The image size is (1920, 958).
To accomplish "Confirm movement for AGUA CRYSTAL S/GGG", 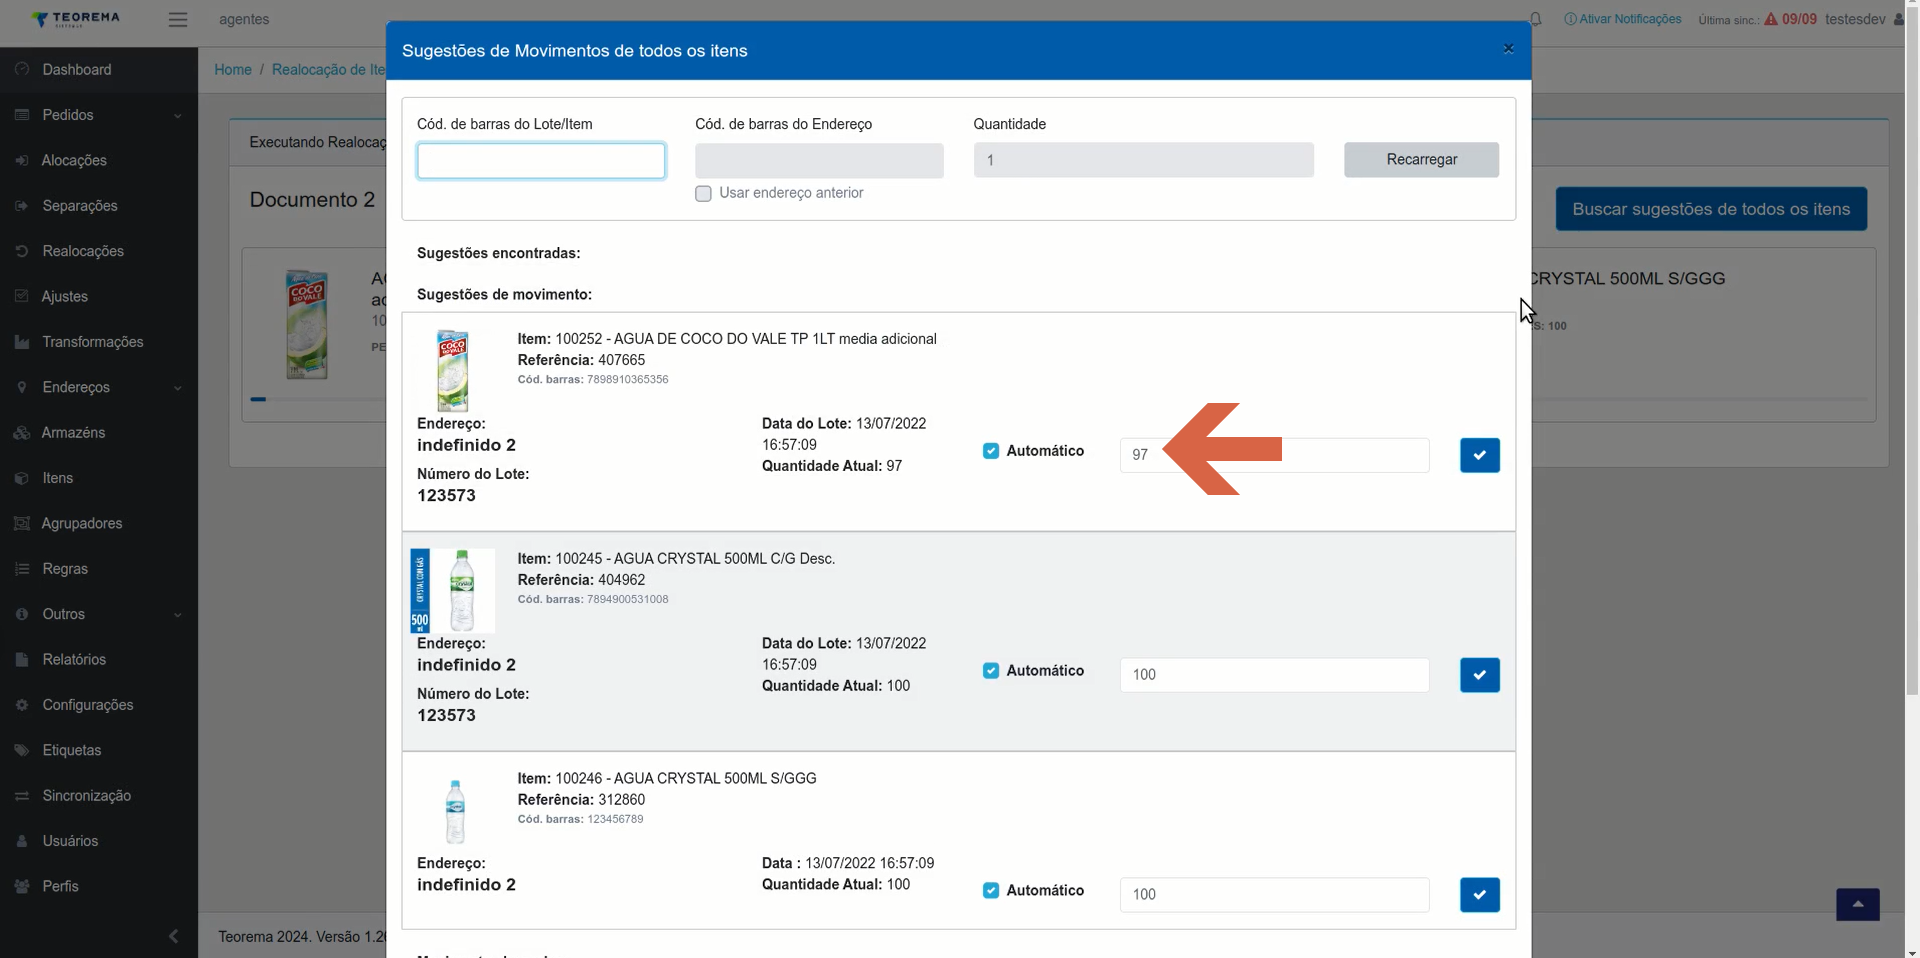I will click(x=1479, y=895).
